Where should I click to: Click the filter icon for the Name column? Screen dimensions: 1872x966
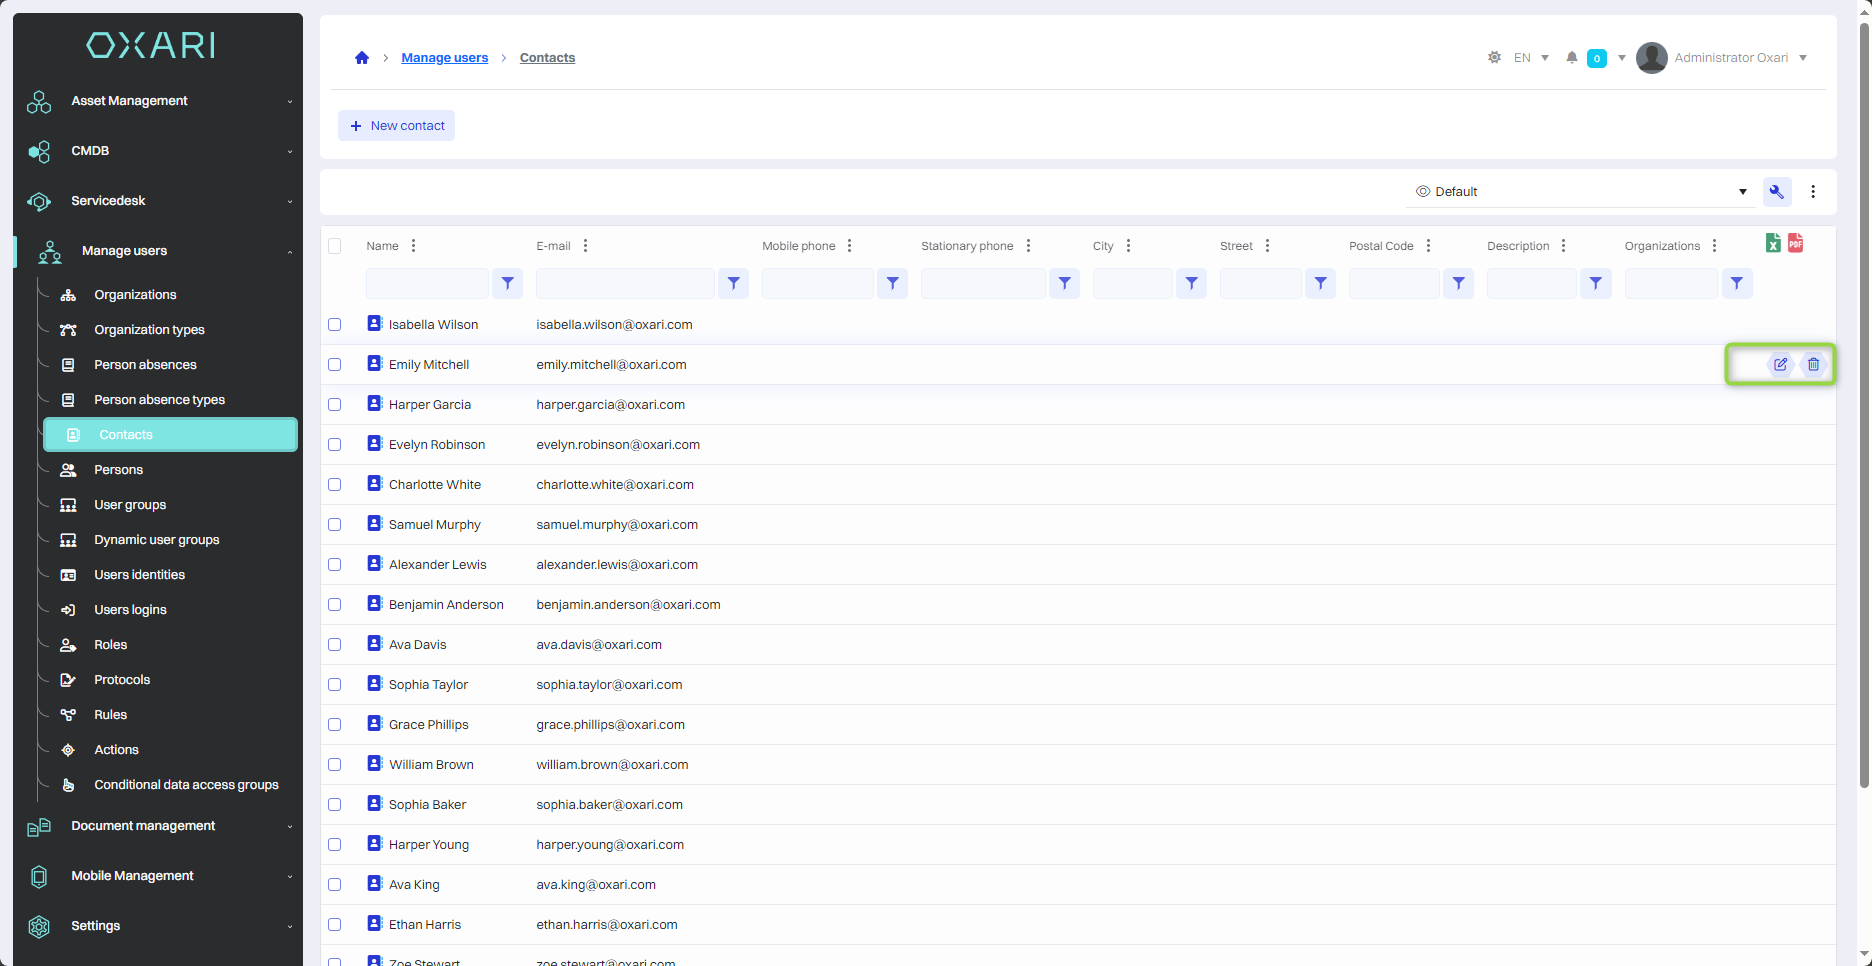(x=508, y=284)
